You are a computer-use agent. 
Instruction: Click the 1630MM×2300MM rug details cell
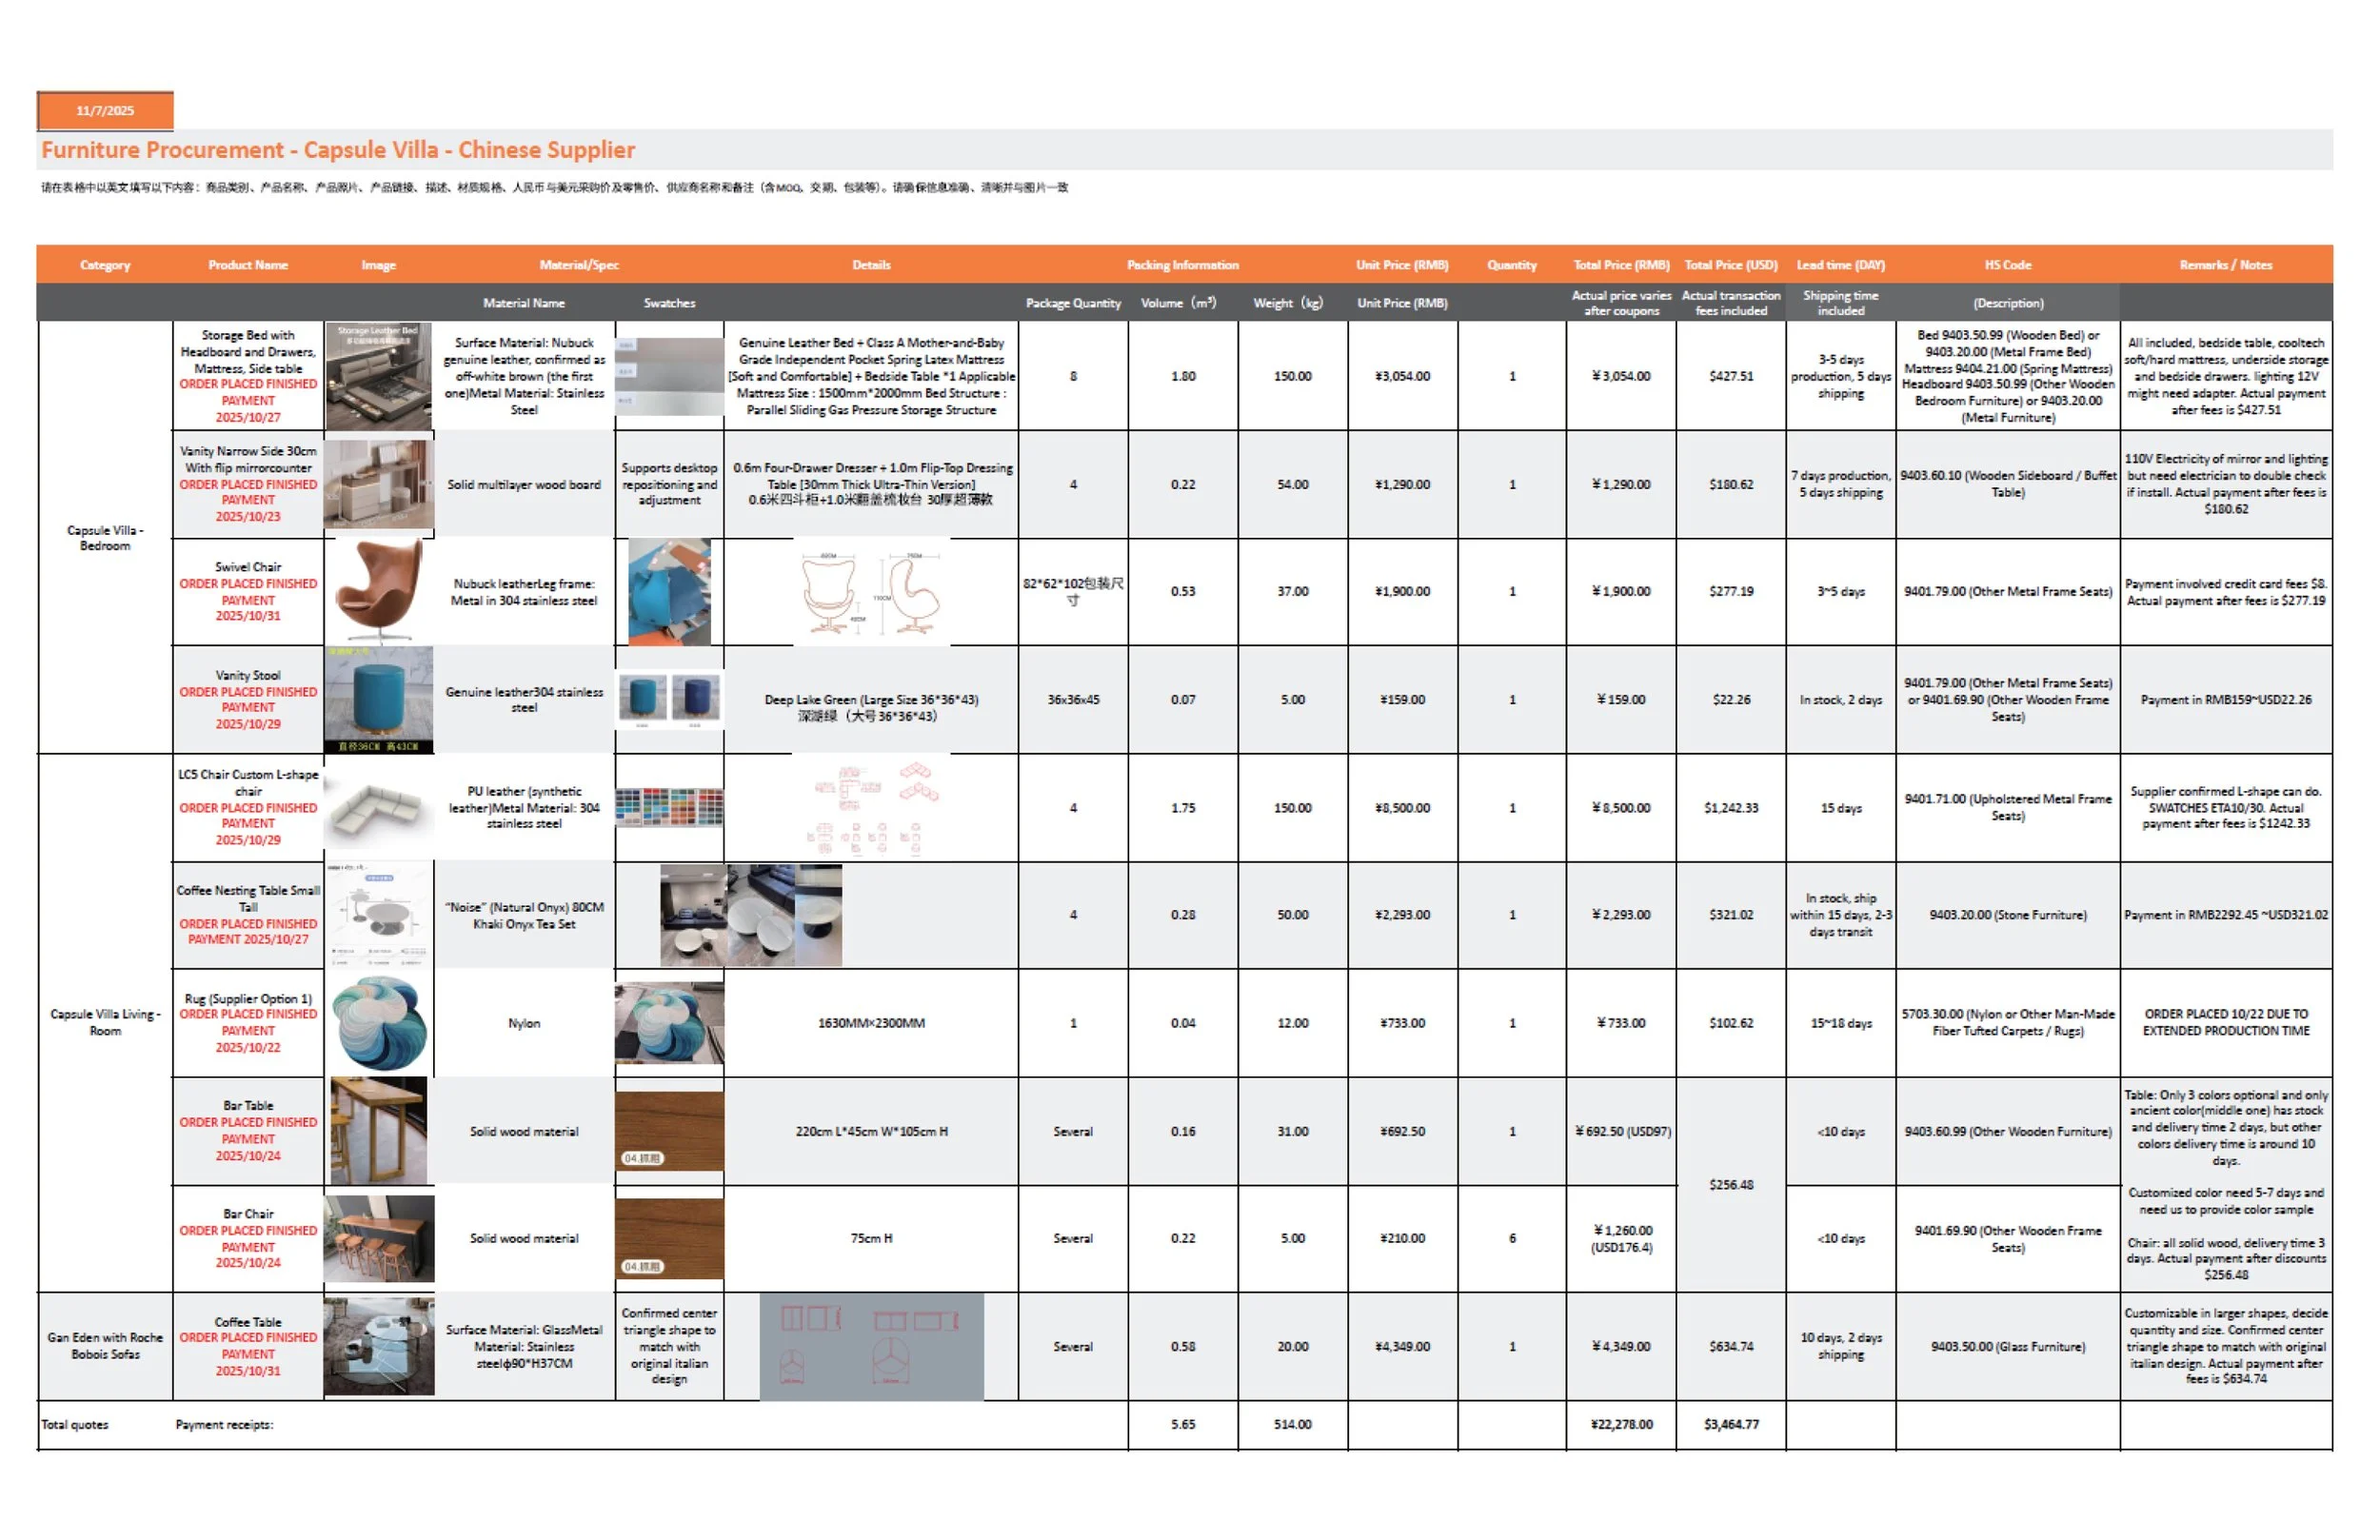click(x=871, y=1023)
